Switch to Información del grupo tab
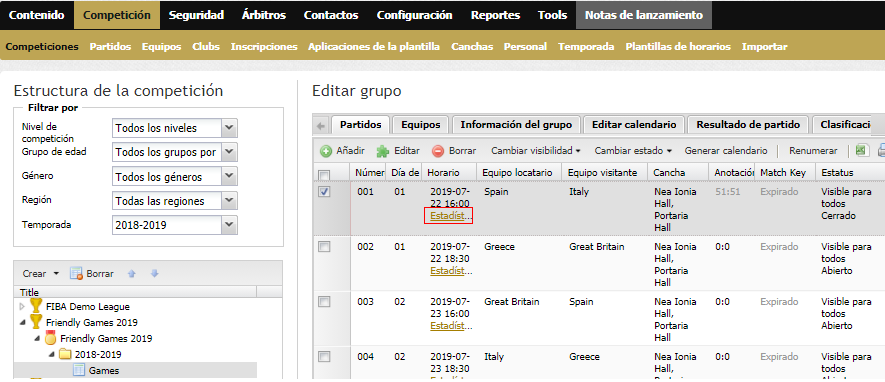Screen dimensions: 885x382 pos(516,125)
